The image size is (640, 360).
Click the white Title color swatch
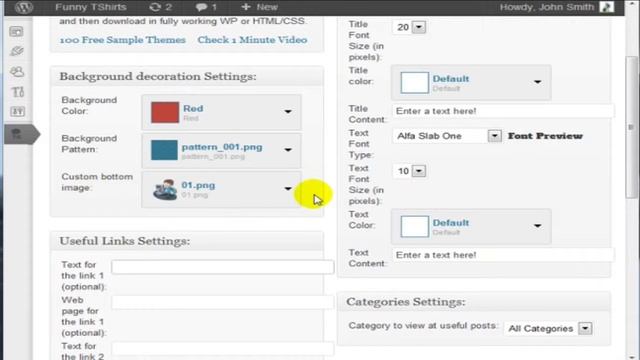pos(414,83)
